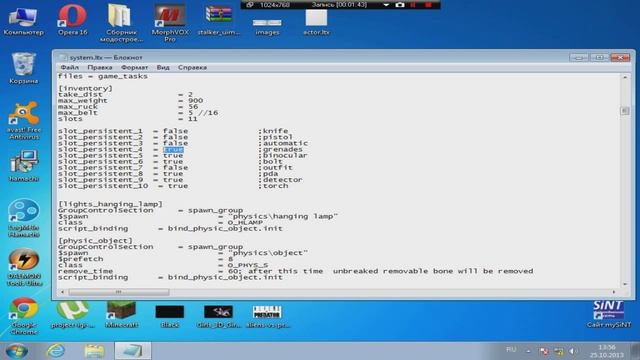Pause the screen recording
Image resolution: width=640 pixels, height=360 pixels.
point(413,5)
